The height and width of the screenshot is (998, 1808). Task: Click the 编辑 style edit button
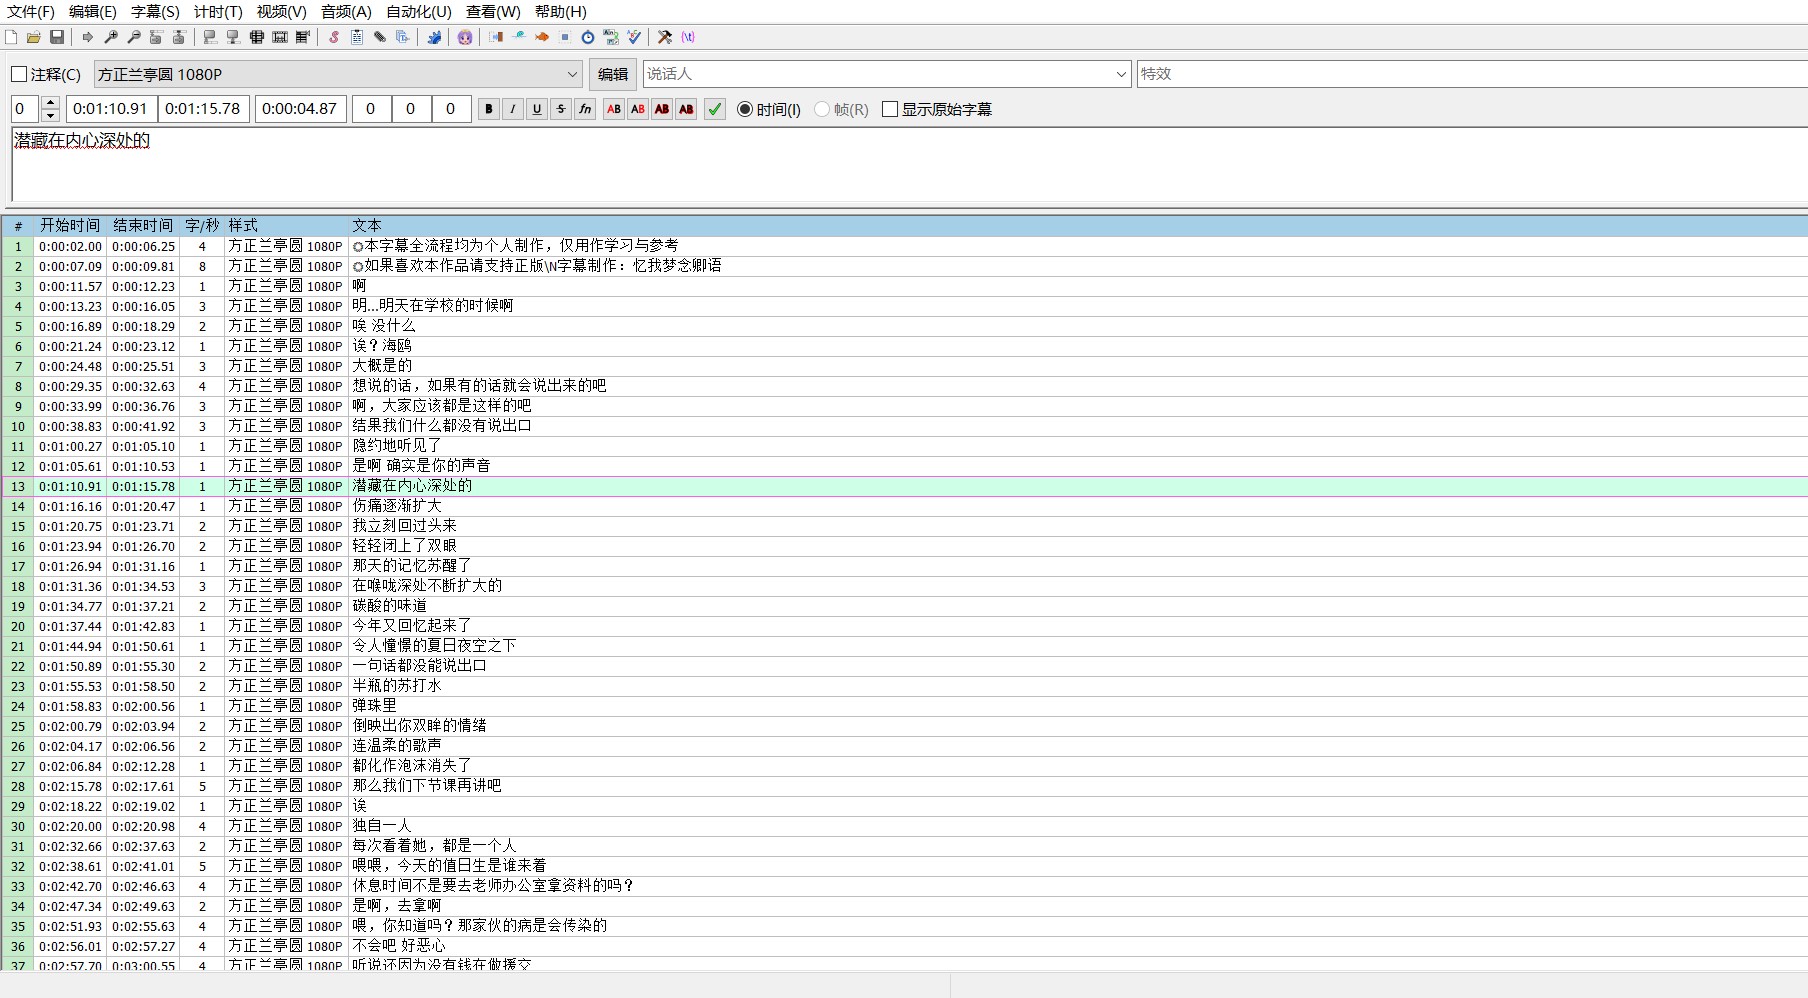pos(613,74)
